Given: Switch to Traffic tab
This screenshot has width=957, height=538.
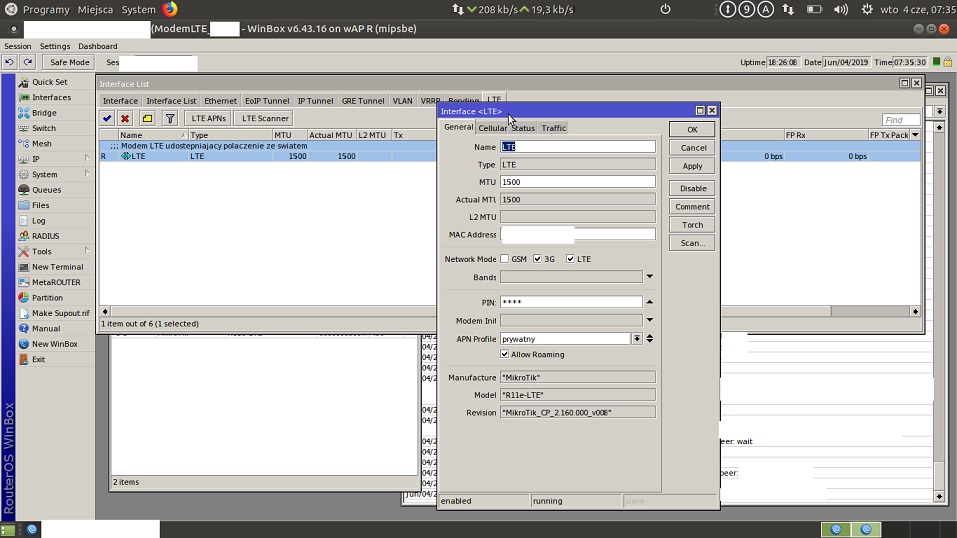Looking at the screenshot, I should coord(554,128).
